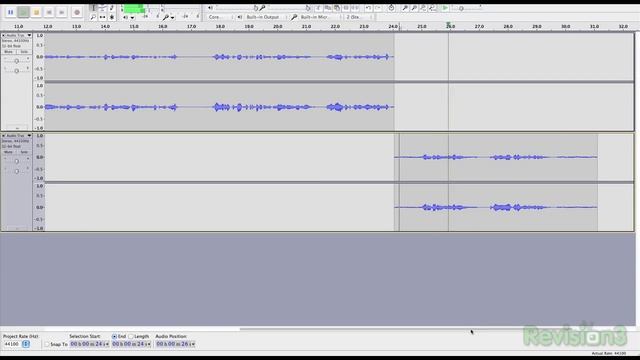Adjust the gain slider on the first track

pyautogui.click(x=16, y=61)
